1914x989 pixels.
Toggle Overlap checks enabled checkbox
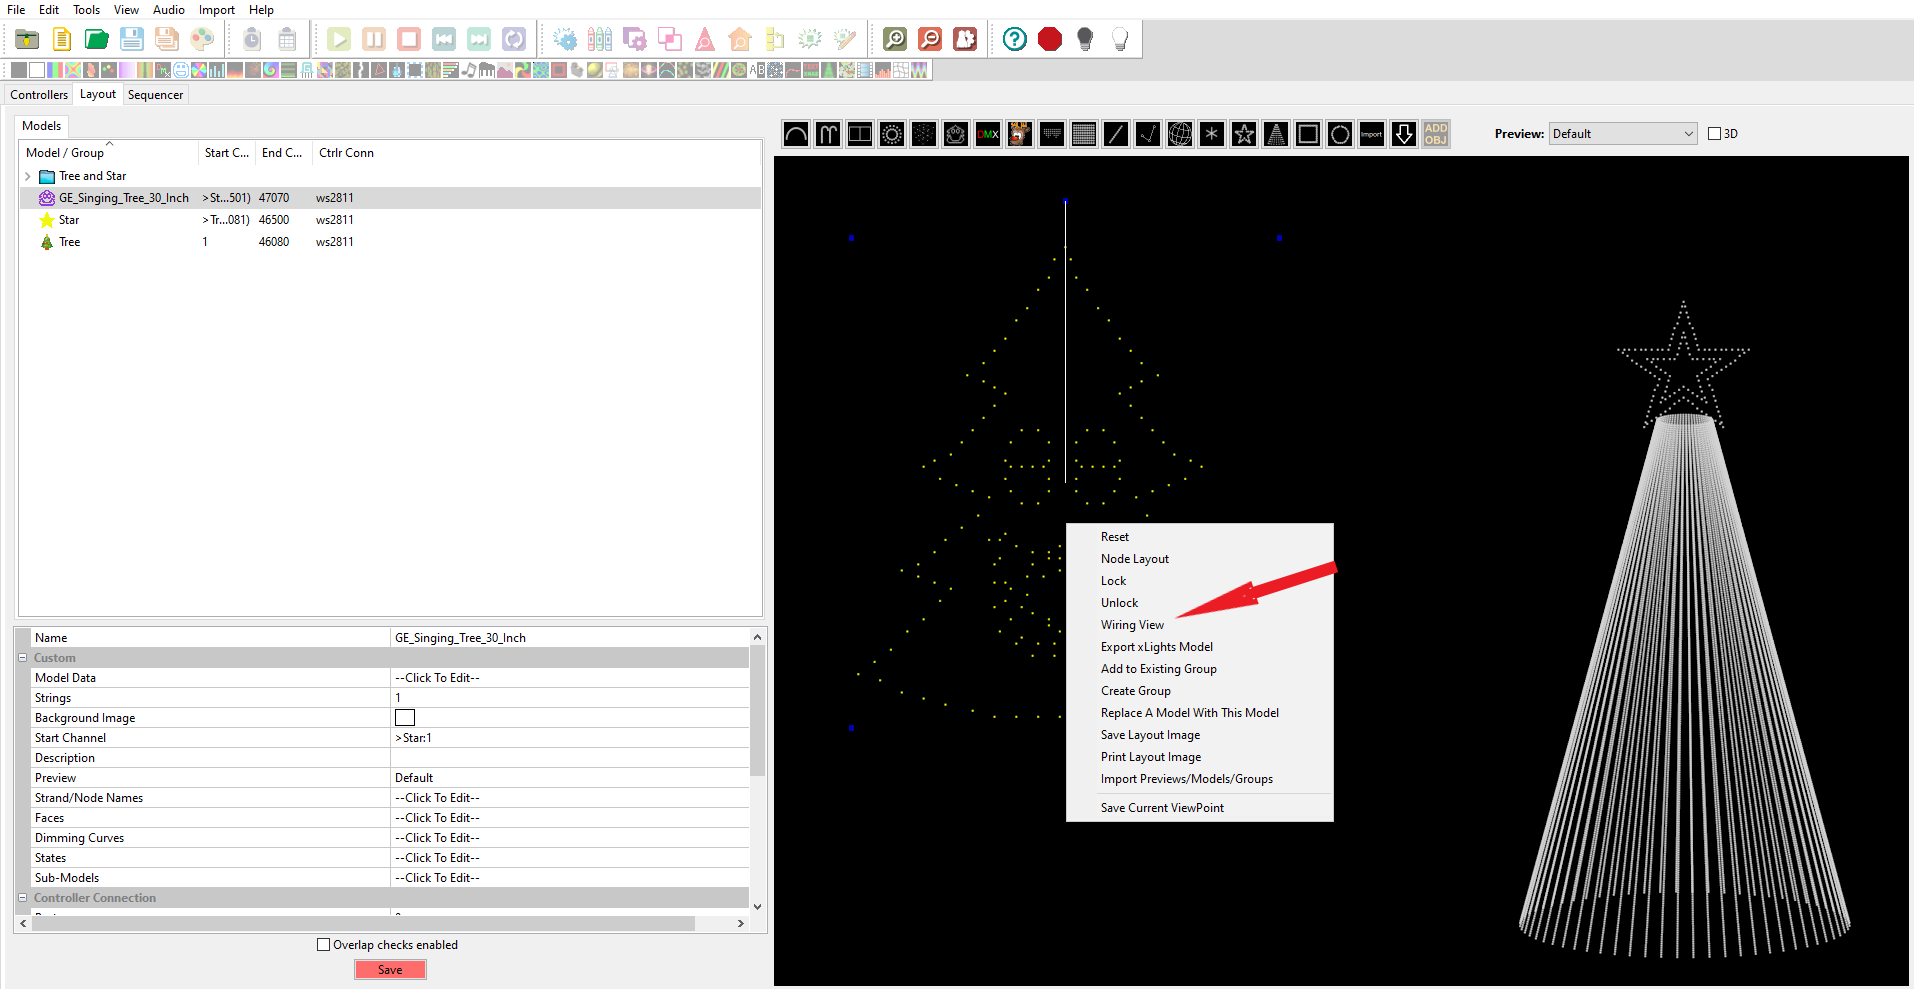(323, 945)
